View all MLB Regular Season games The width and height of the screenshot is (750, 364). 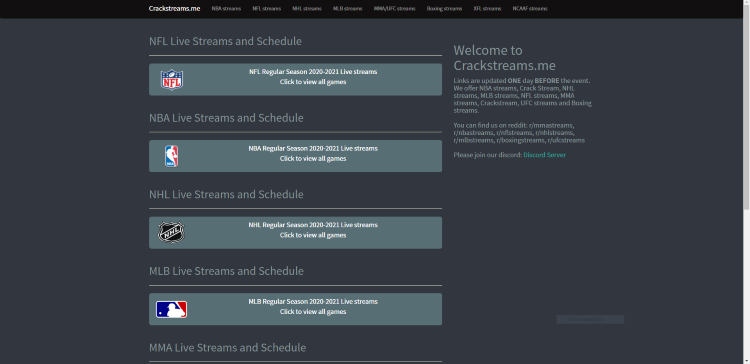click(x=295, y=309)
